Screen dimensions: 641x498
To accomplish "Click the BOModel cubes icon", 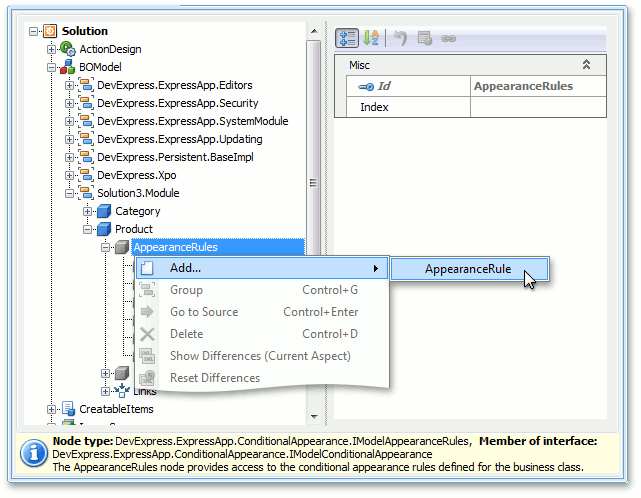I will [67, 67].
